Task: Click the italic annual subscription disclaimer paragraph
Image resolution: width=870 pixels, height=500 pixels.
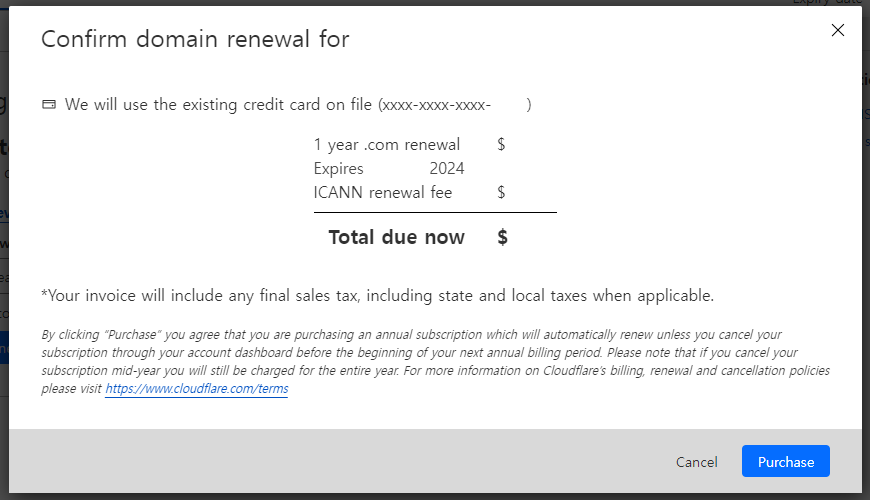Action: (x=436, y=361)
